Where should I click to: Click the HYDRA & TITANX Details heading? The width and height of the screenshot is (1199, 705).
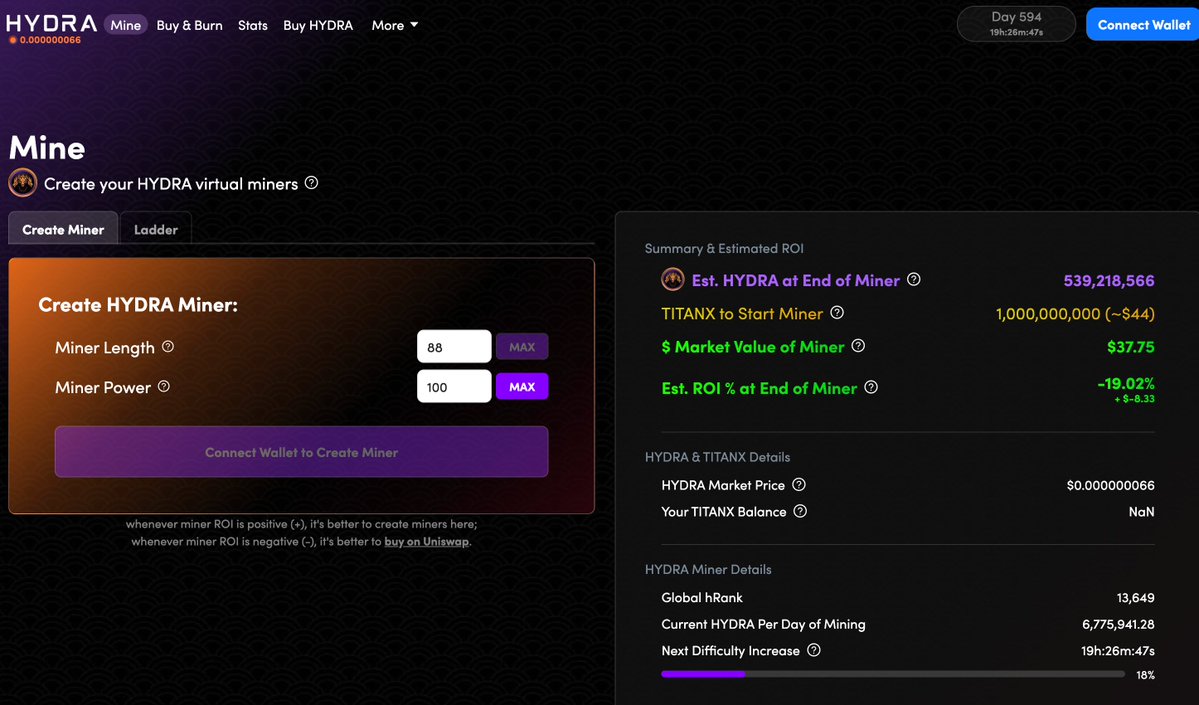click(717, 456)
